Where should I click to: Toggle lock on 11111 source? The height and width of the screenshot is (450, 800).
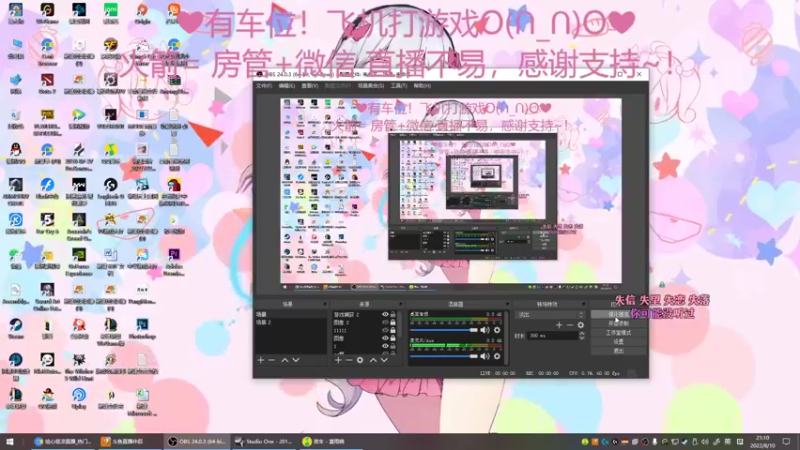click(x=393, y=330)
